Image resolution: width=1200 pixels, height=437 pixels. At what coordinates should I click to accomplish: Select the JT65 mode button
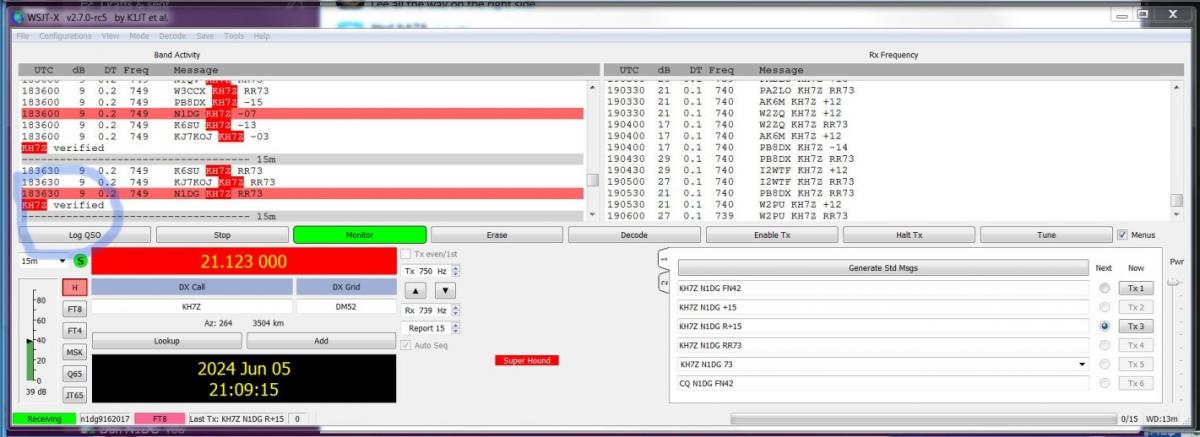75,395
